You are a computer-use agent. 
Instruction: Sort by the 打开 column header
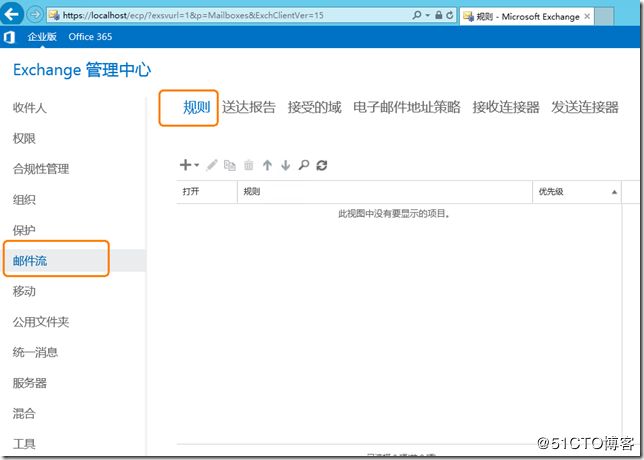tap(207, 191)
